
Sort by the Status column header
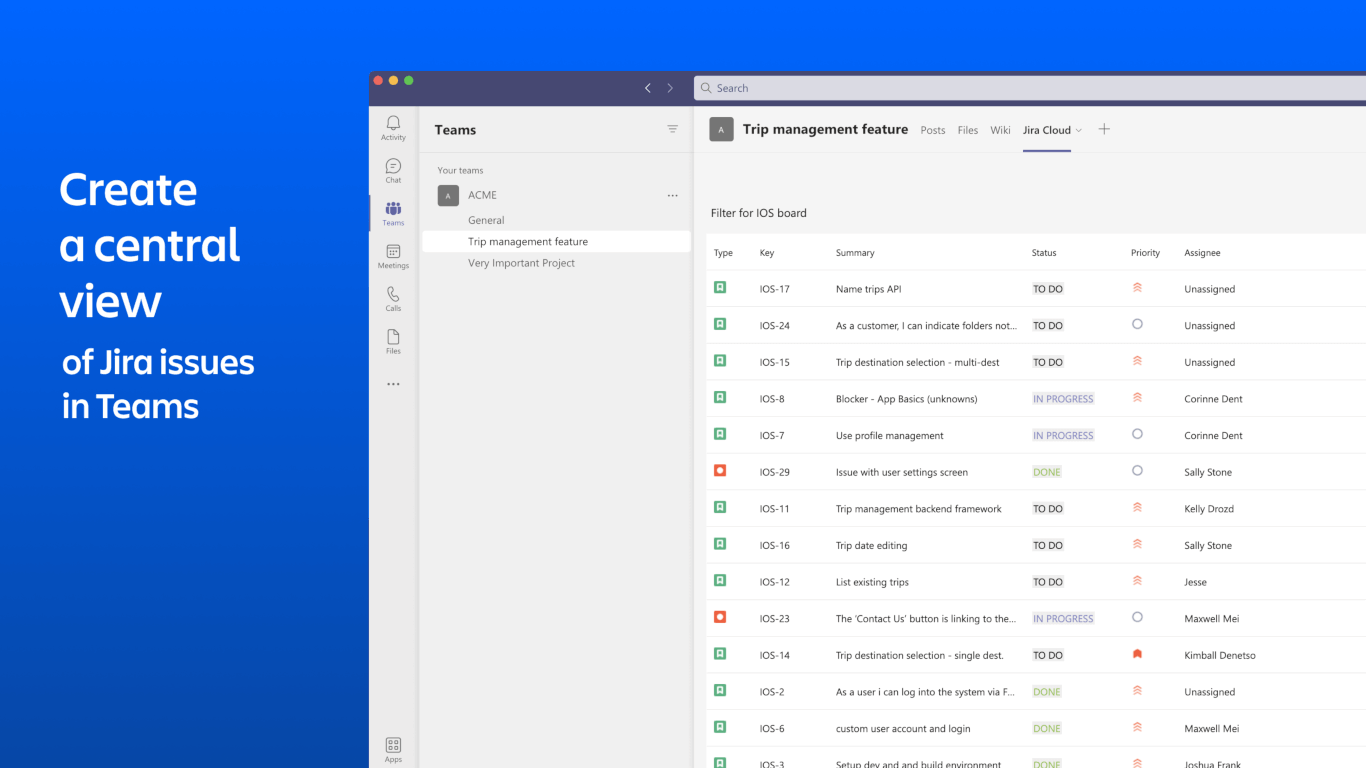click(x=1044, y=253)
